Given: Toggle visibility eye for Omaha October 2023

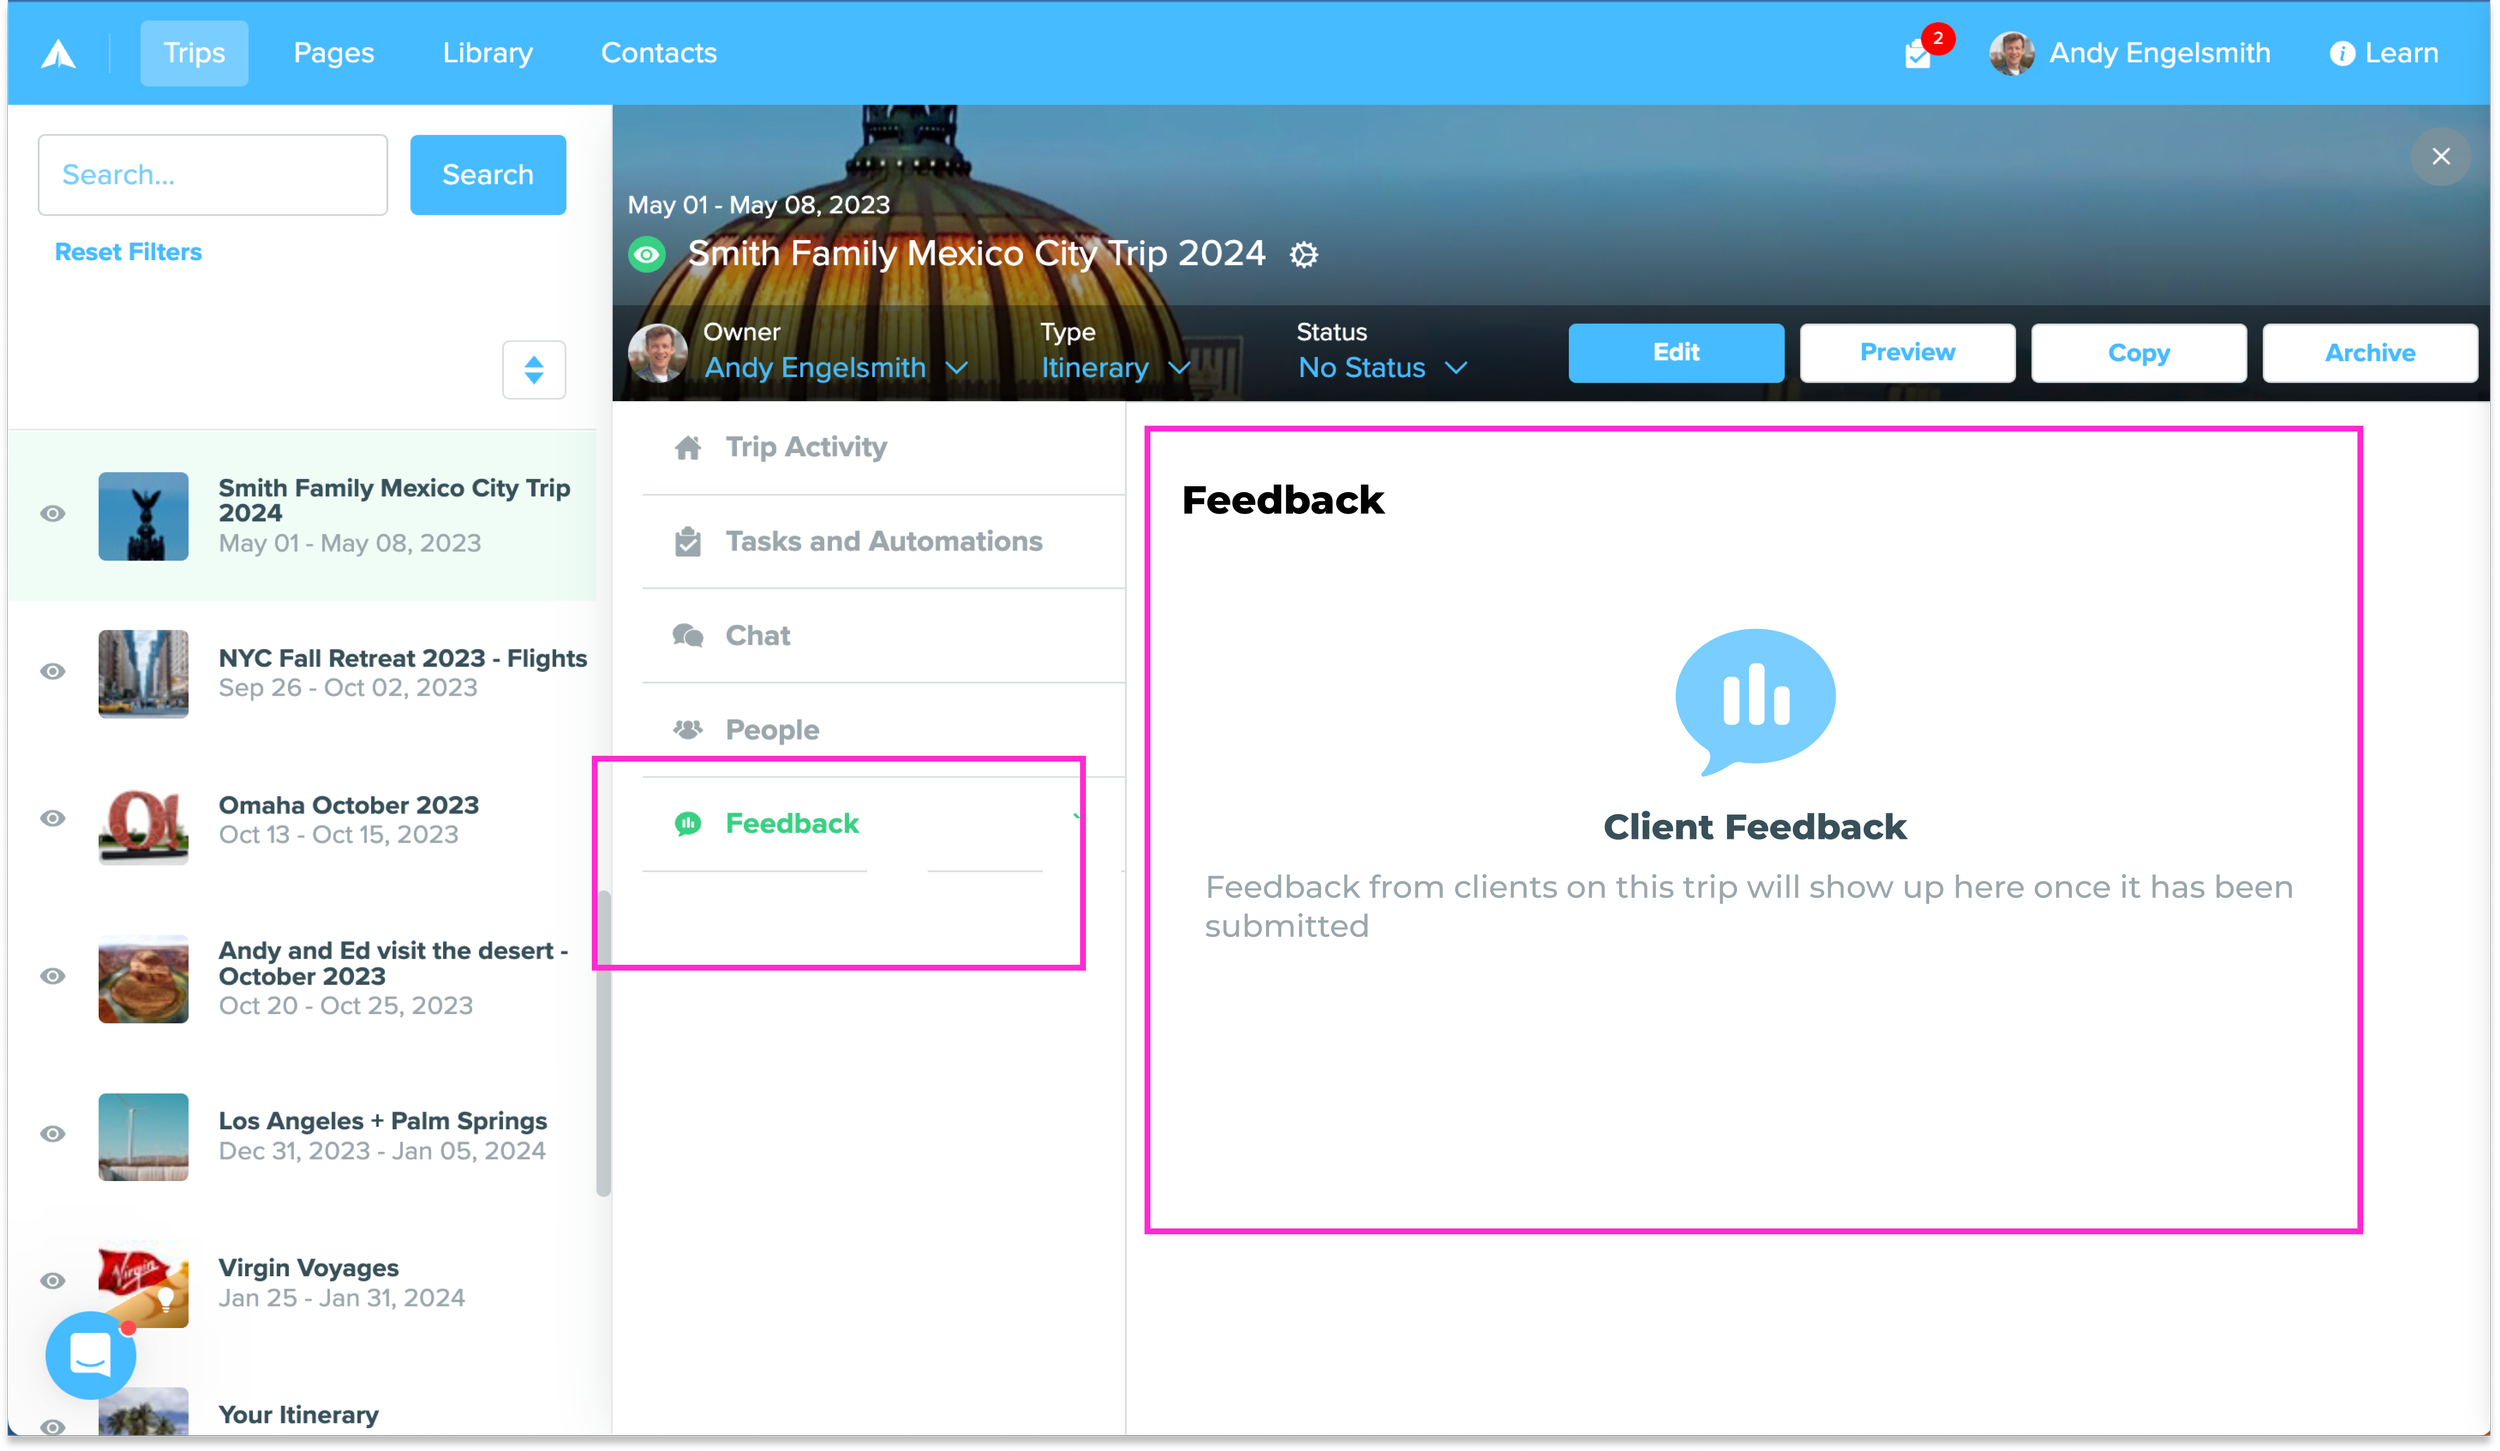Looking at the screenshot, I should (53, 818).
